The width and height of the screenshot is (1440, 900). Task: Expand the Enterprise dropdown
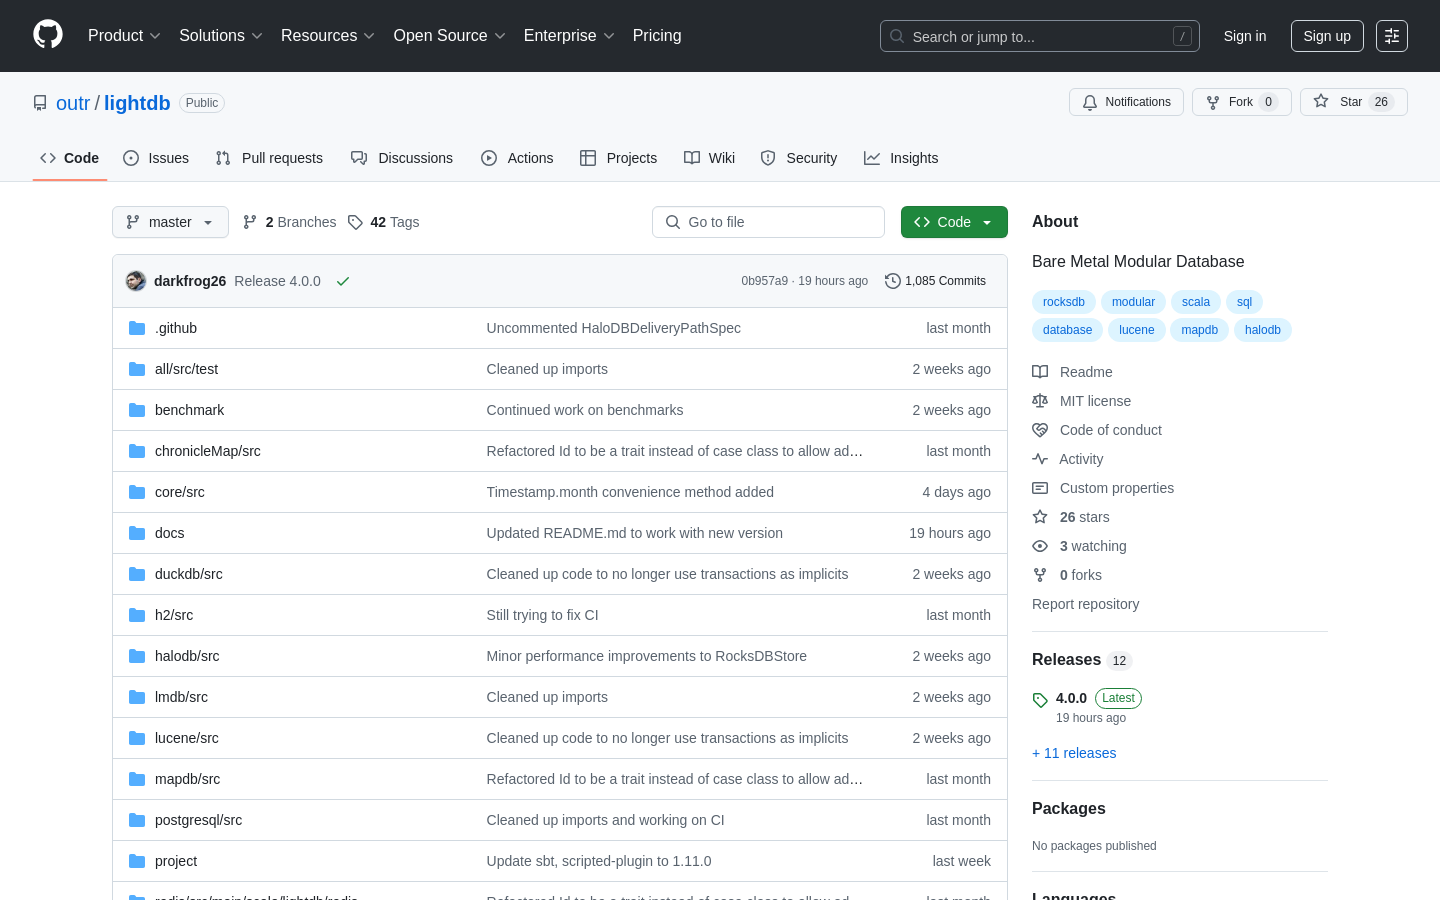(x=569, y=36)
